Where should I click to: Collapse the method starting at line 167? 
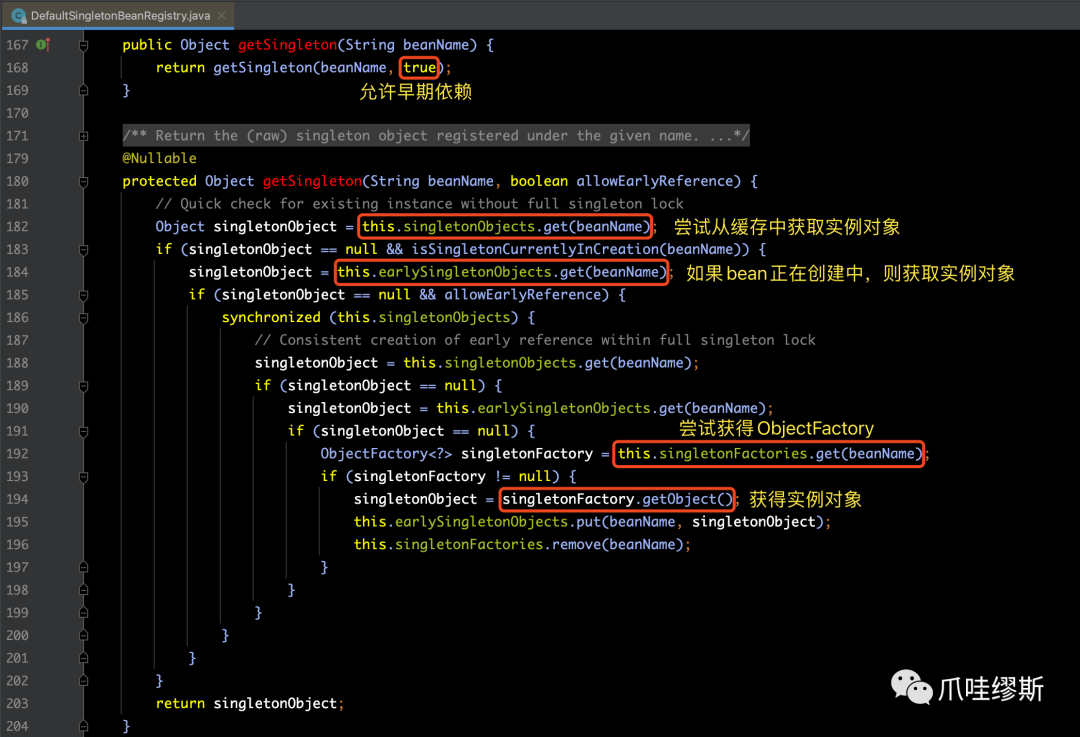pos(83,45)
